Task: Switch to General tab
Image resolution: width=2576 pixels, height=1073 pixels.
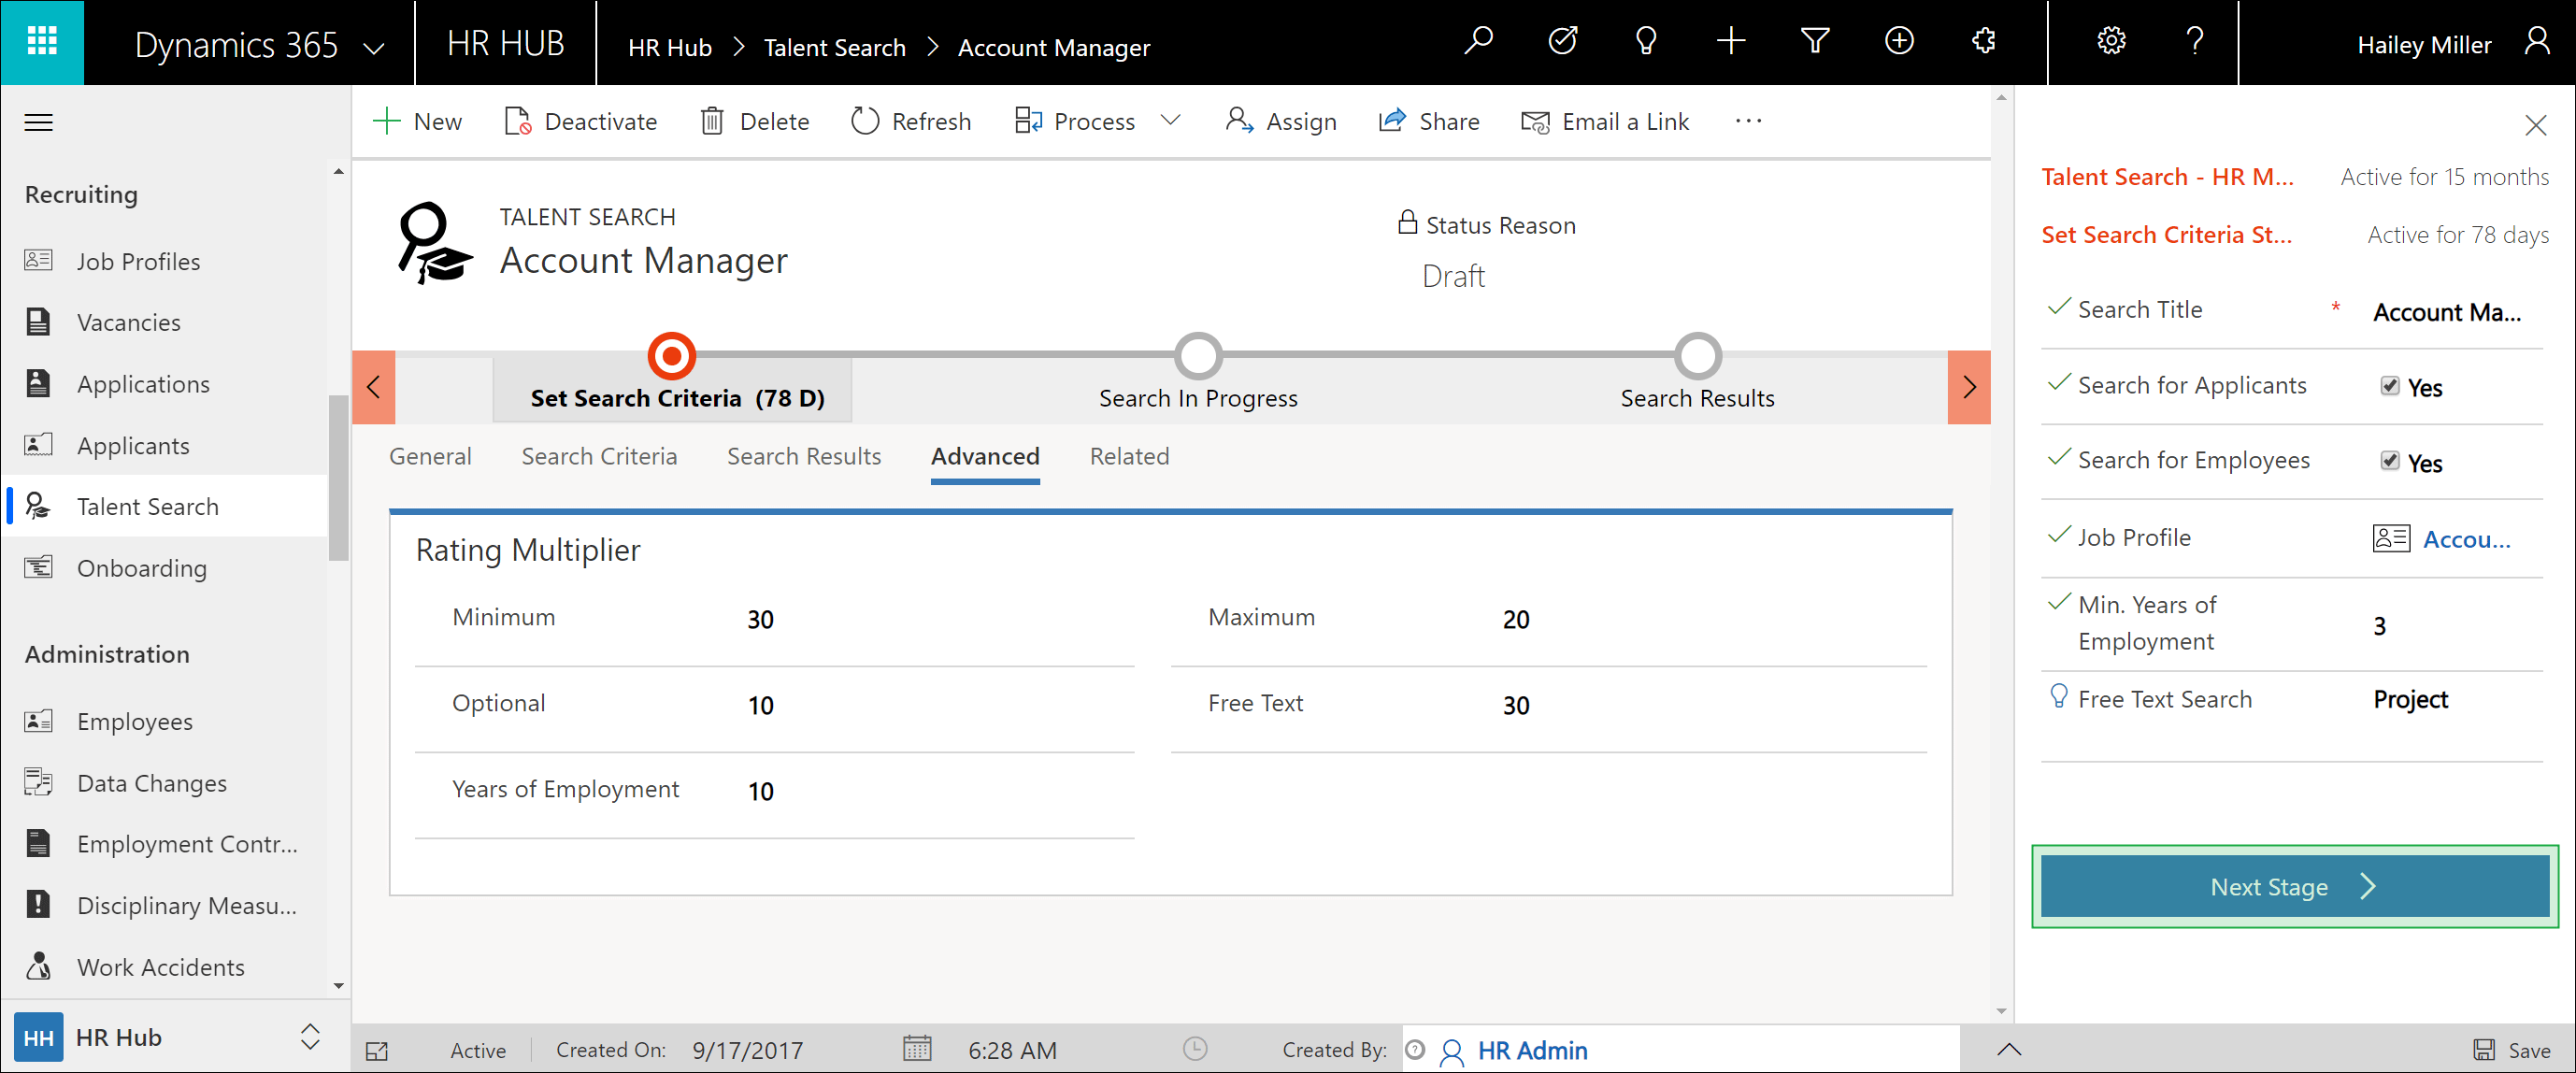Action: point(430,456)
